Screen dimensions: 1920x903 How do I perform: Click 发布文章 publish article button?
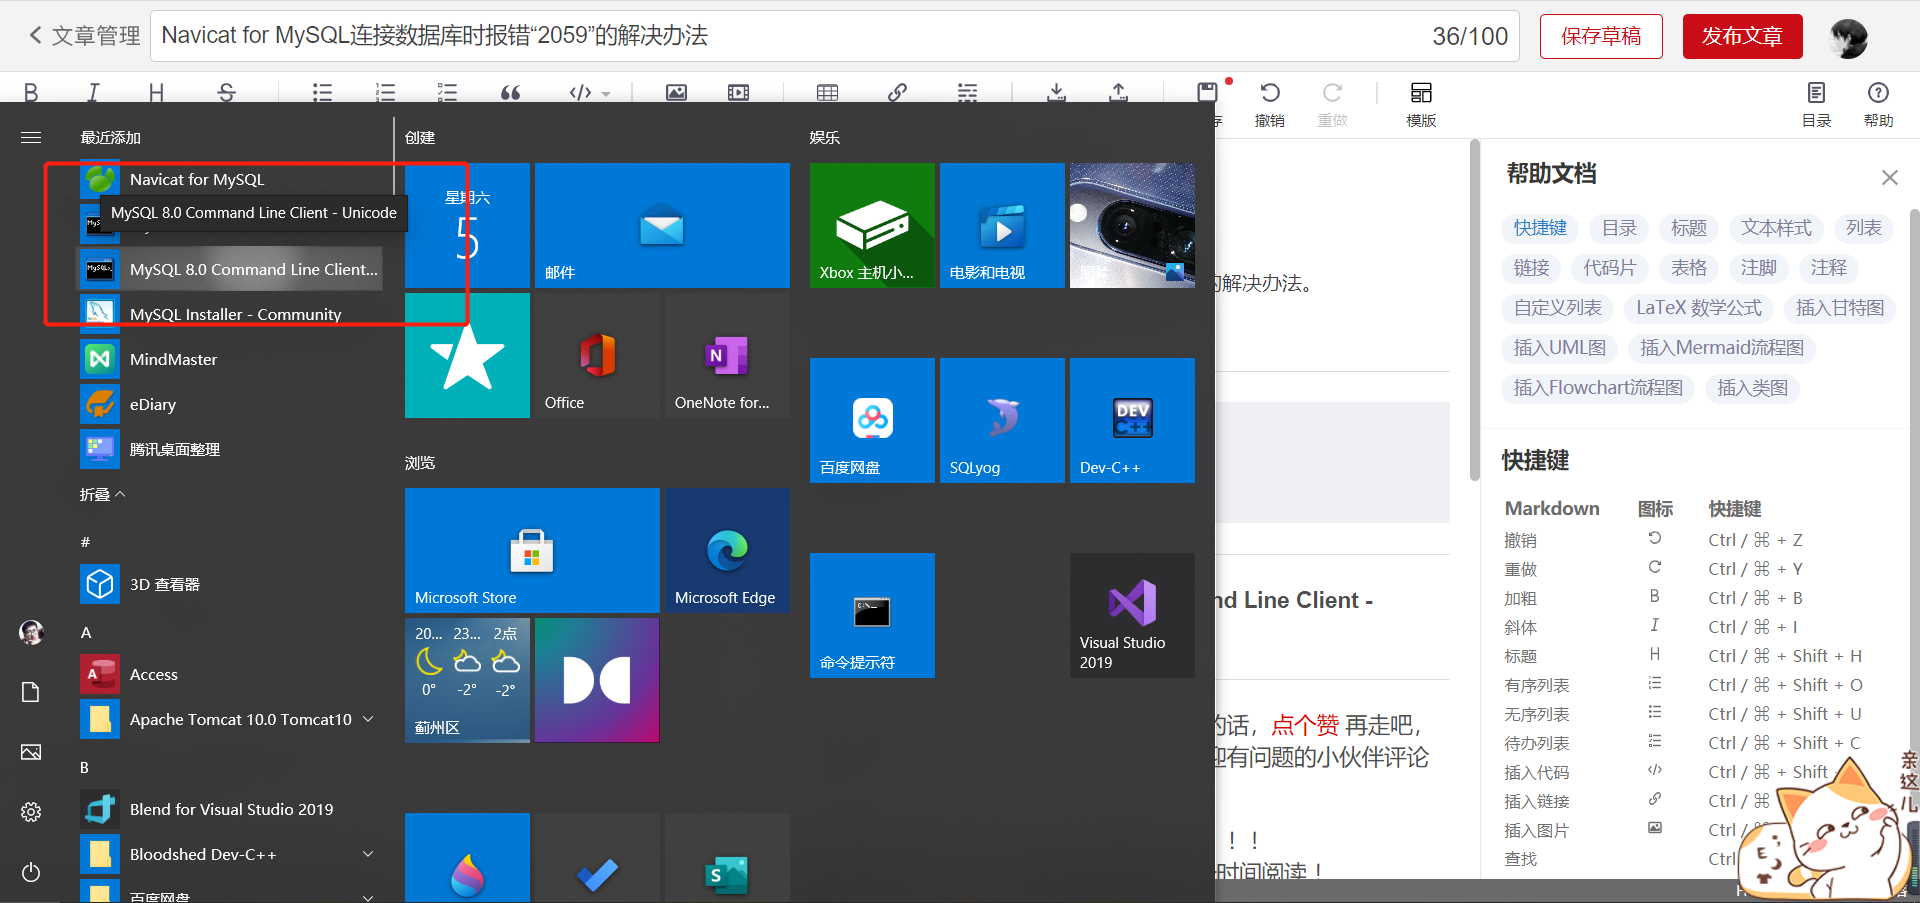pos(1742,36)
